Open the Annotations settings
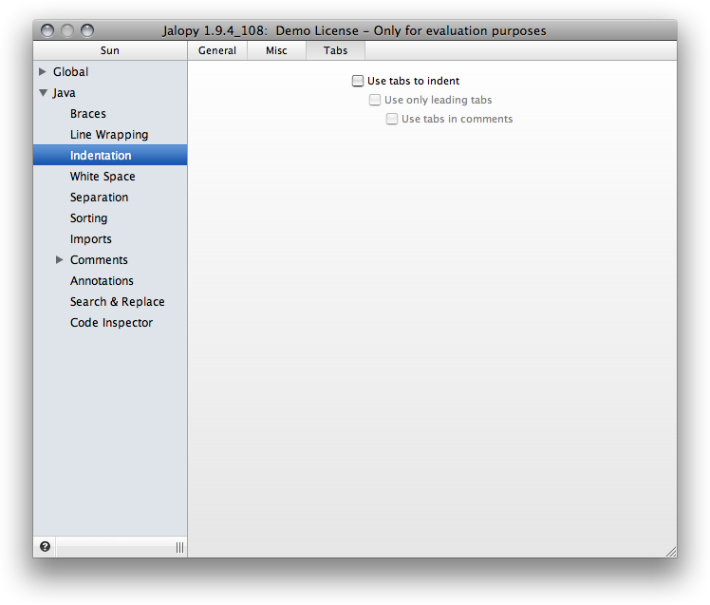This screenshot has height=605, width=710. [x=102, y=281]
